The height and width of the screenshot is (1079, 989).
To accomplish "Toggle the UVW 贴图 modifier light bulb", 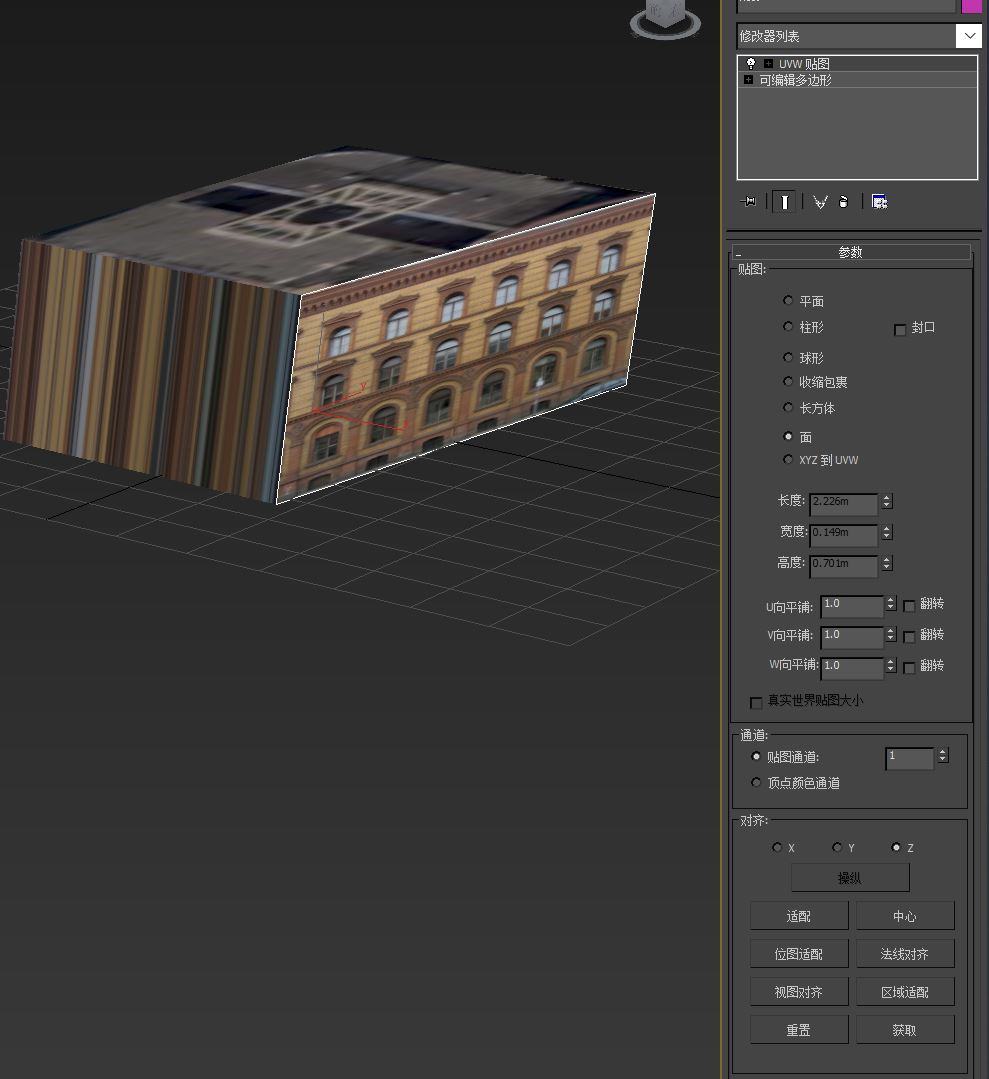I will 751,63.
